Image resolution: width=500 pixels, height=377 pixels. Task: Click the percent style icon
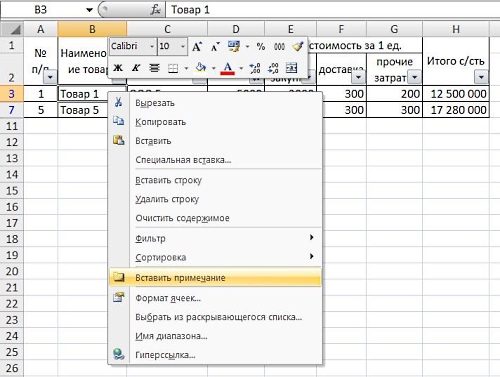coord(261,46)
